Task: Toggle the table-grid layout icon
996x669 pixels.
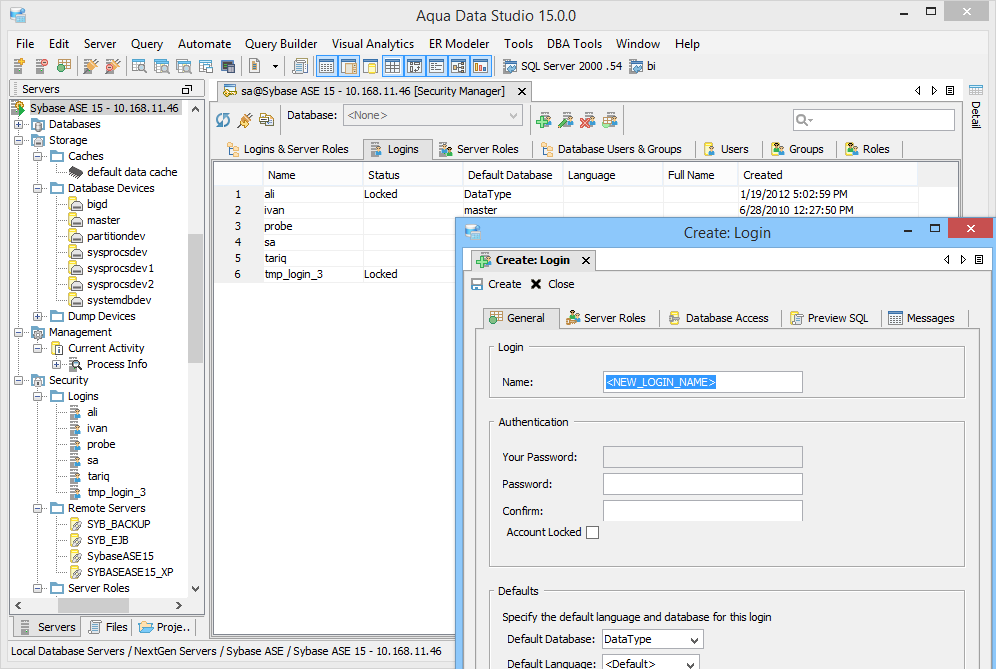Action: (x=393, y=66)
